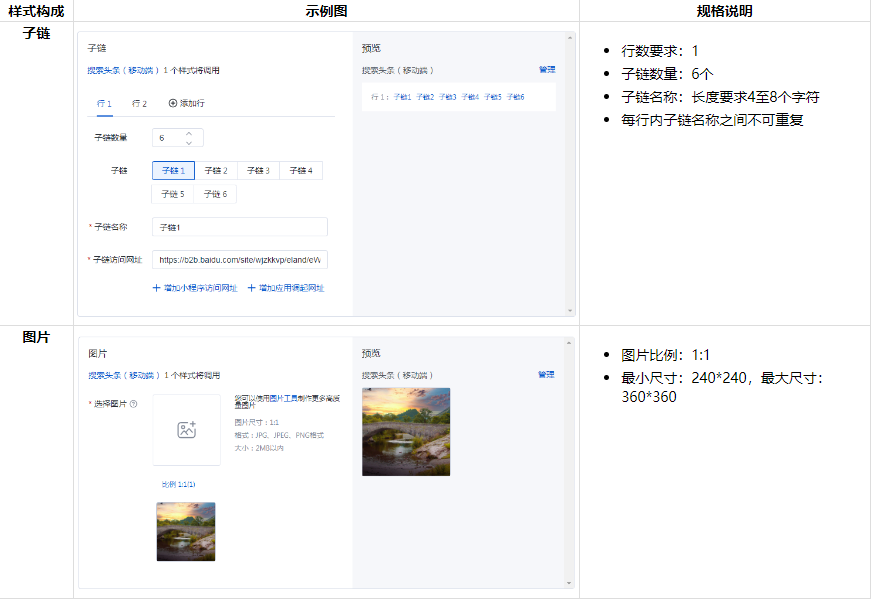Click the plus icon before 增加小程序访问网址
872x600 pixels.
[156, 288]
